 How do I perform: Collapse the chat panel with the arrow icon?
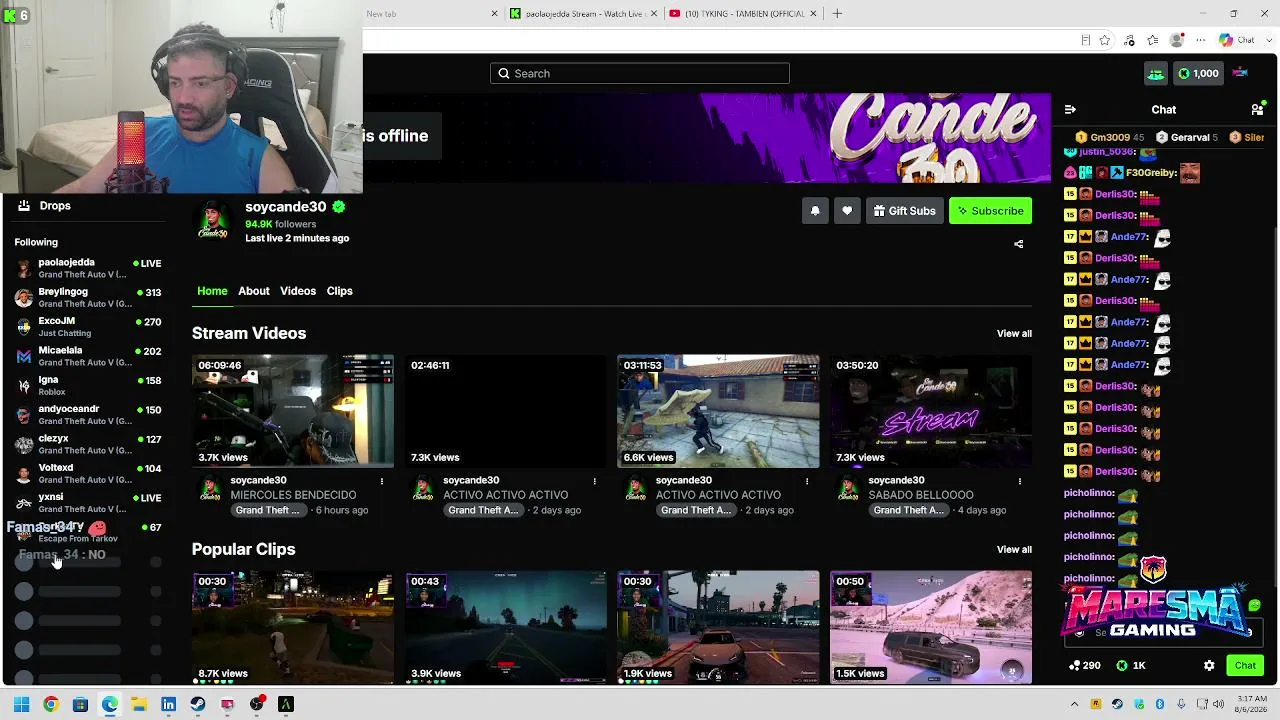click(x=1070, y=109)
